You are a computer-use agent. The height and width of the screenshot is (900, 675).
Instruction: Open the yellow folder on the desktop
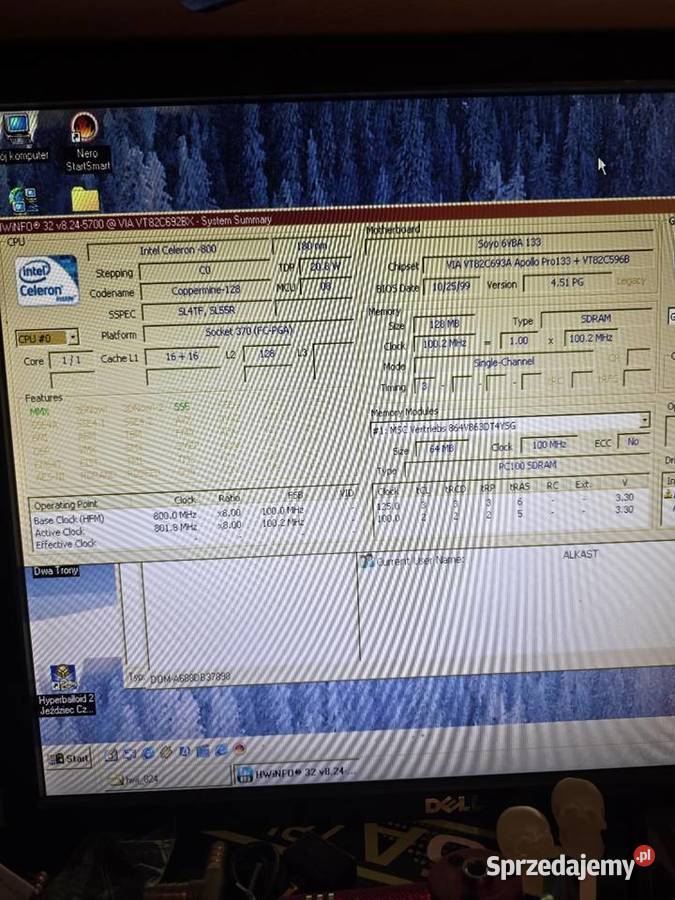(x=86, y=199)
